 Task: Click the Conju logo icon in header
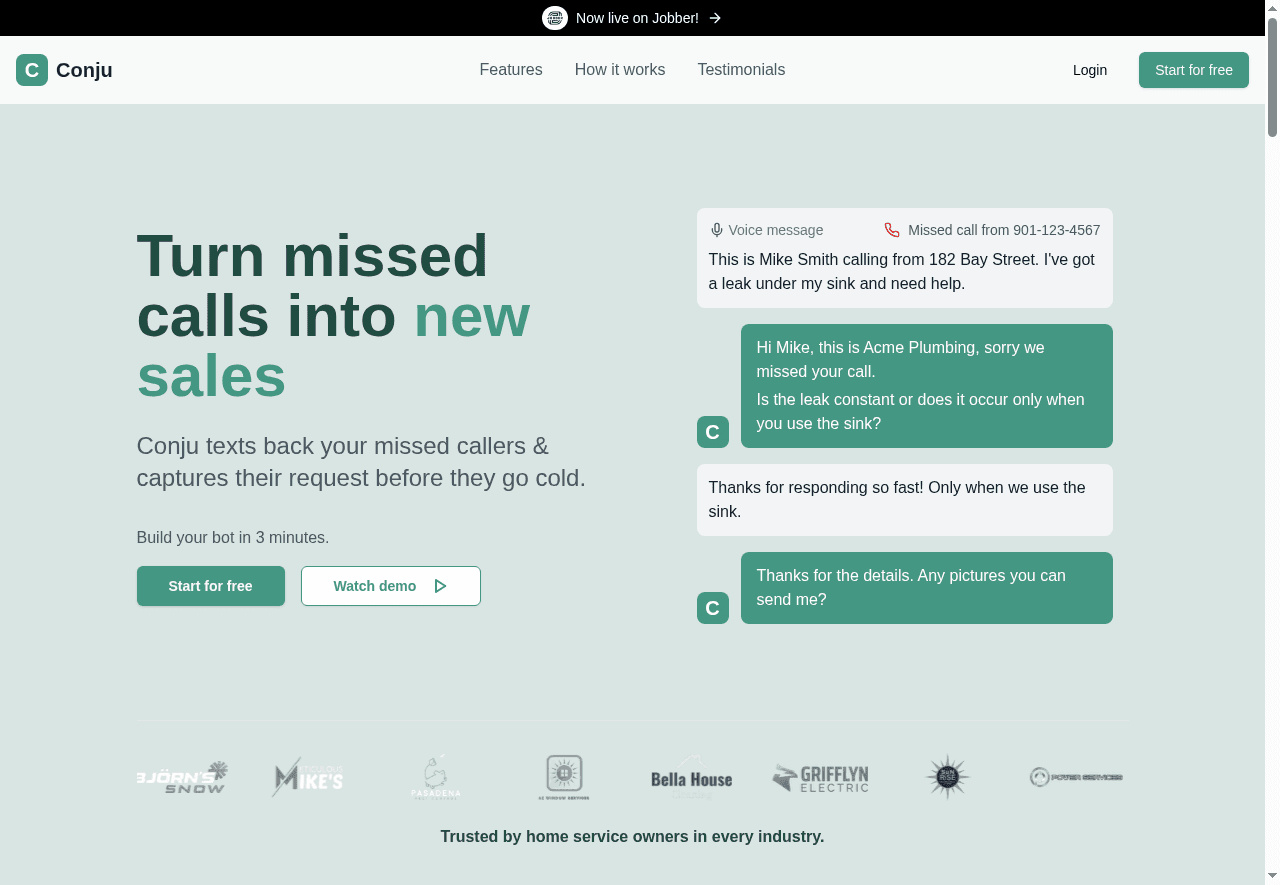pos(32,70)
